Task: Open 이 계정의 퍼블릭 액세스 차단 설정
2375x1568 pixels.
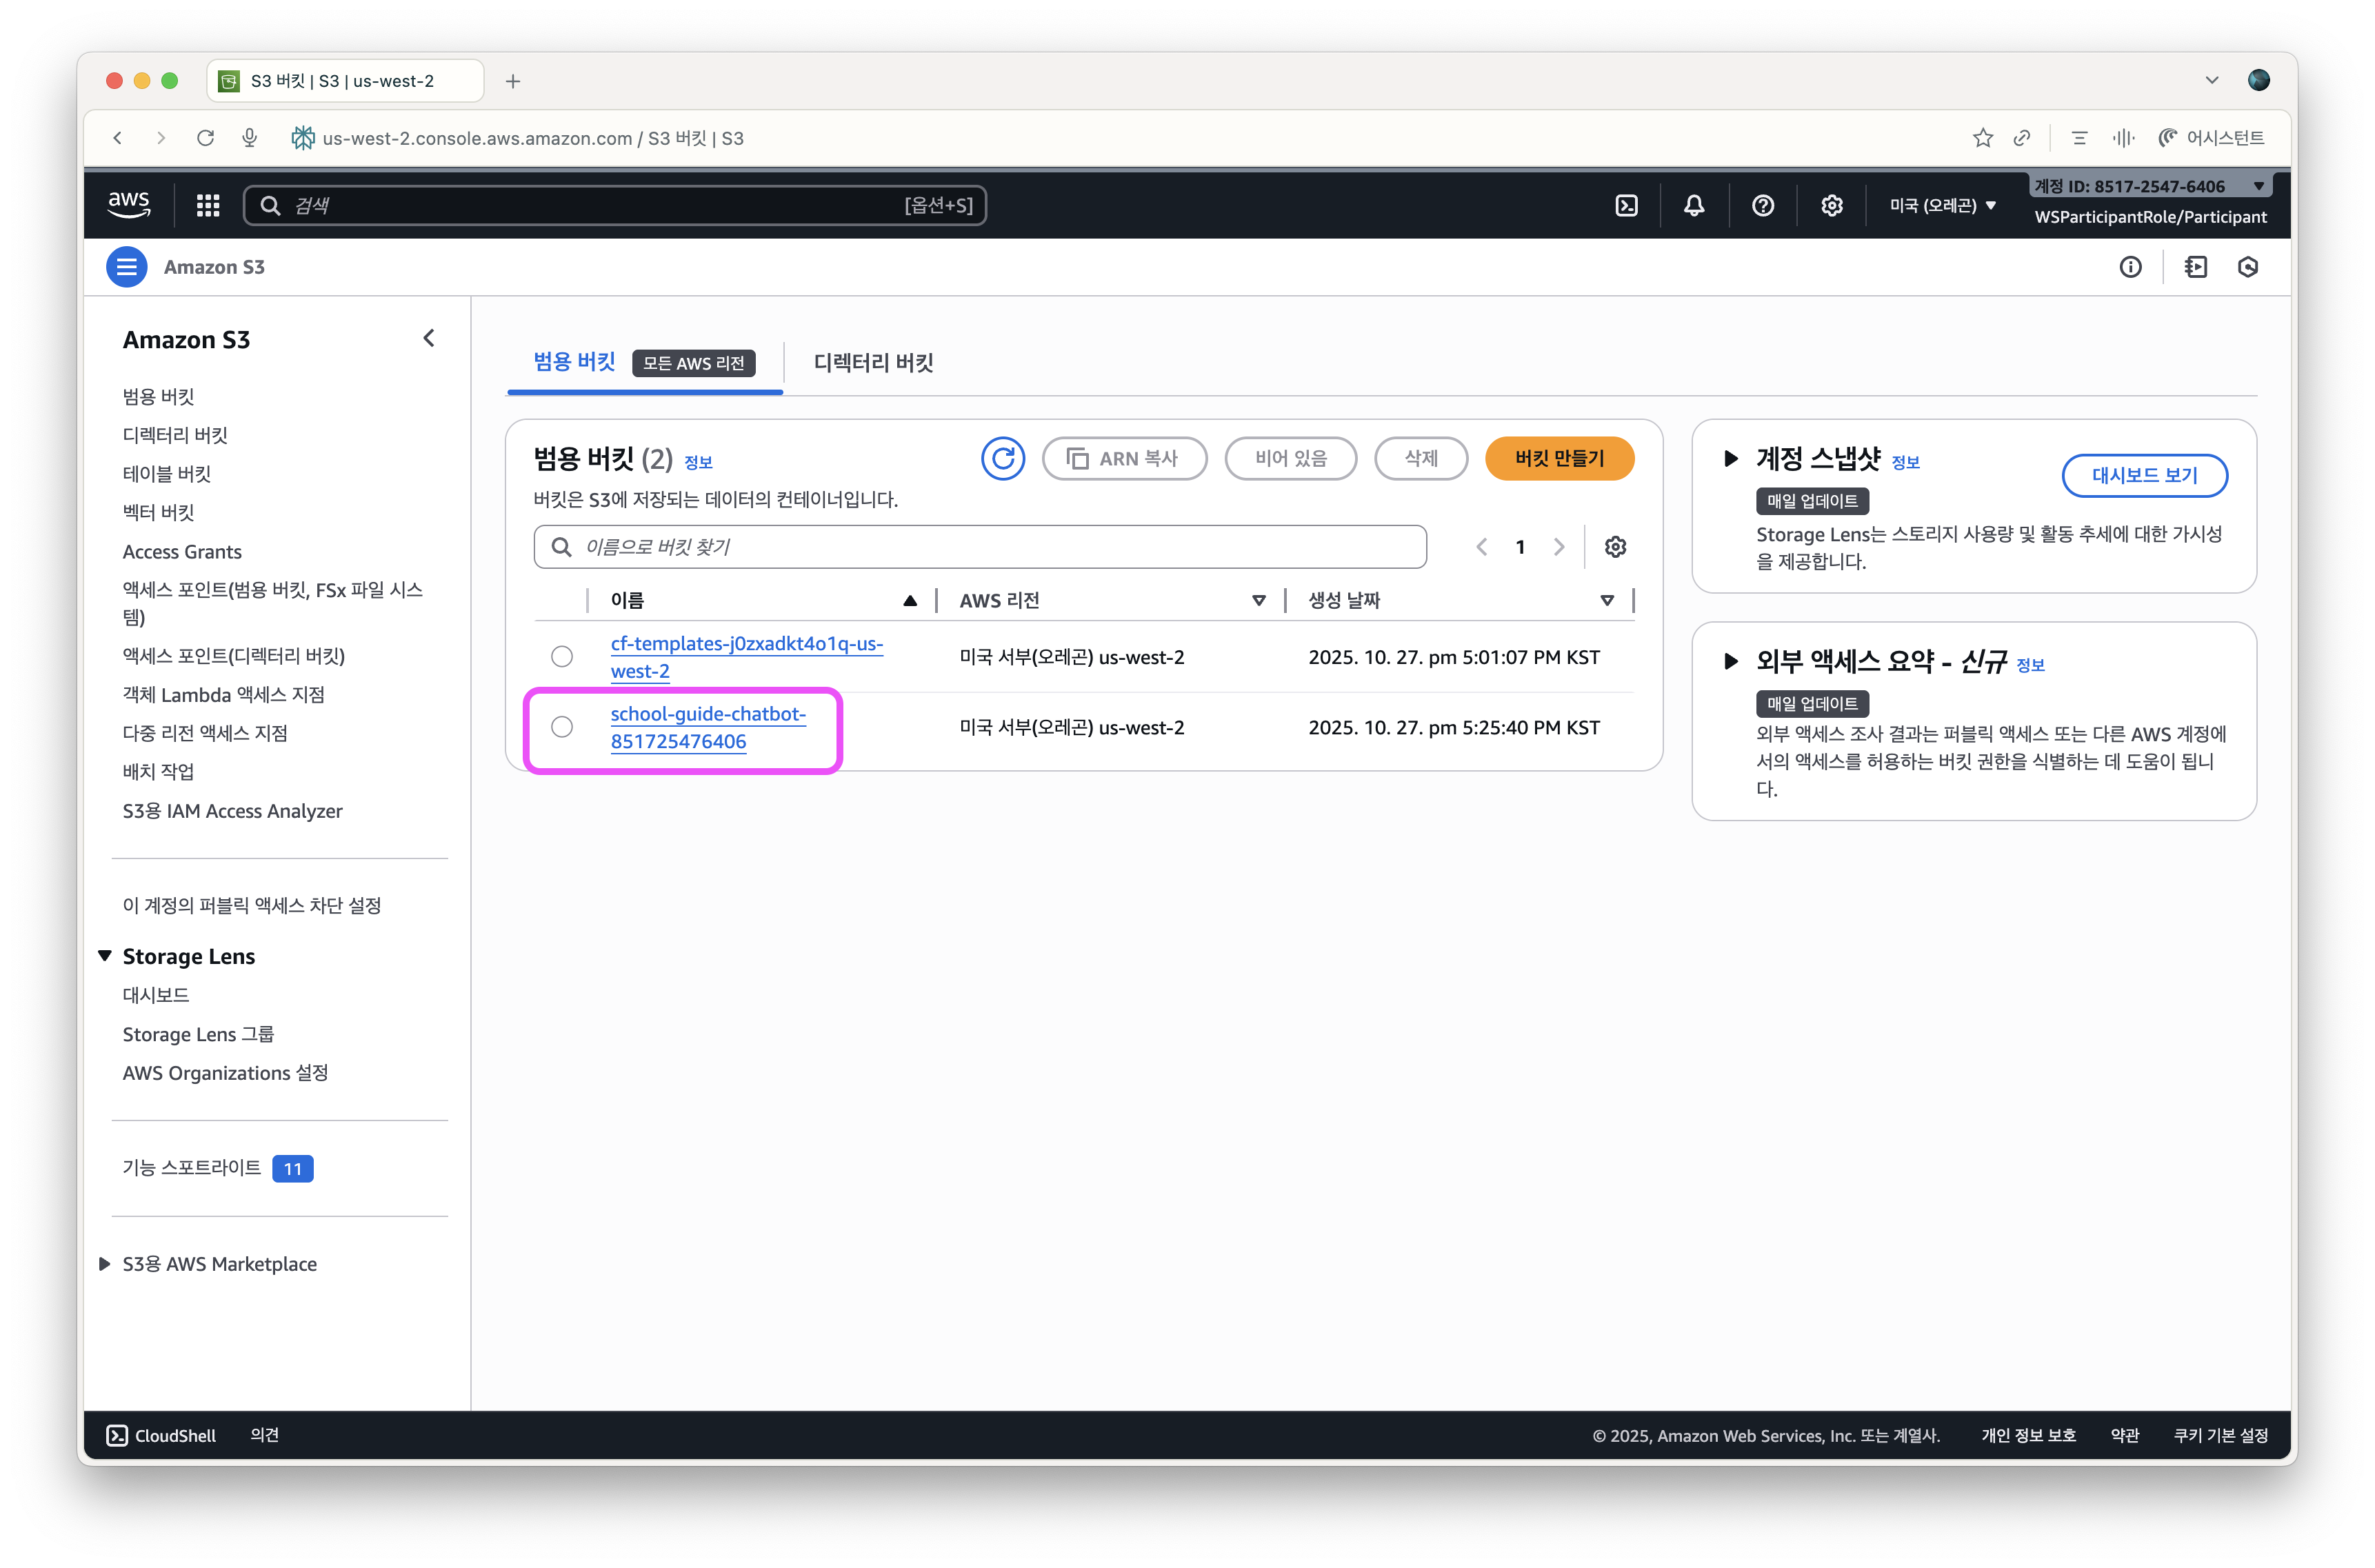Action: tap(252, 905)
